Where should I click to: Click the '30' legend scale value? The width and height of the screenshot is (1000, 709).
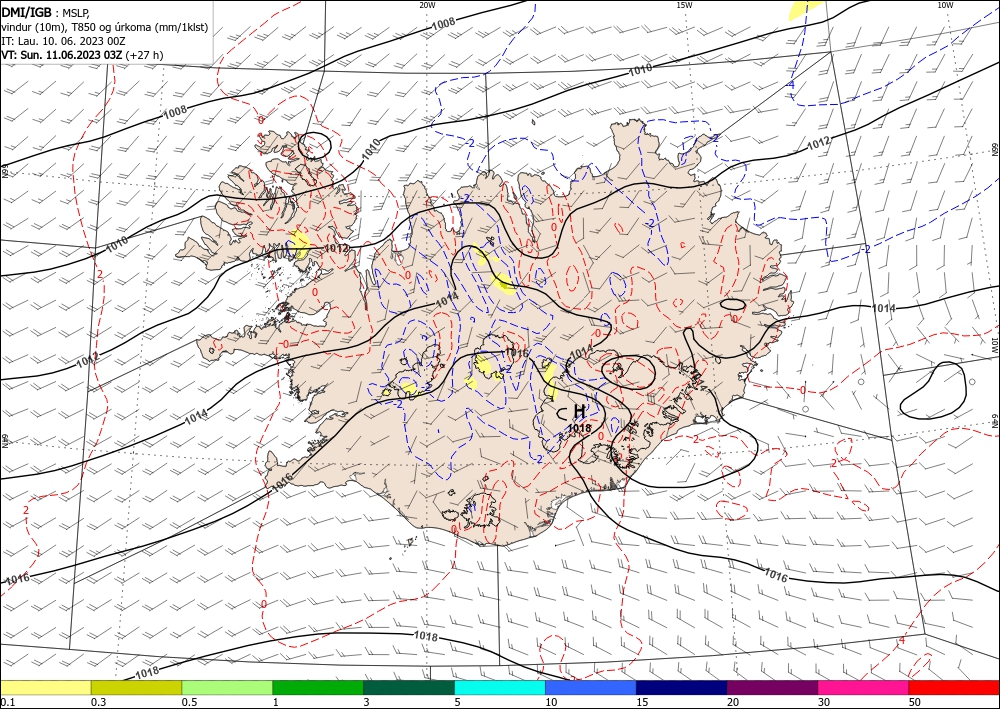click(x=824, y=702)
